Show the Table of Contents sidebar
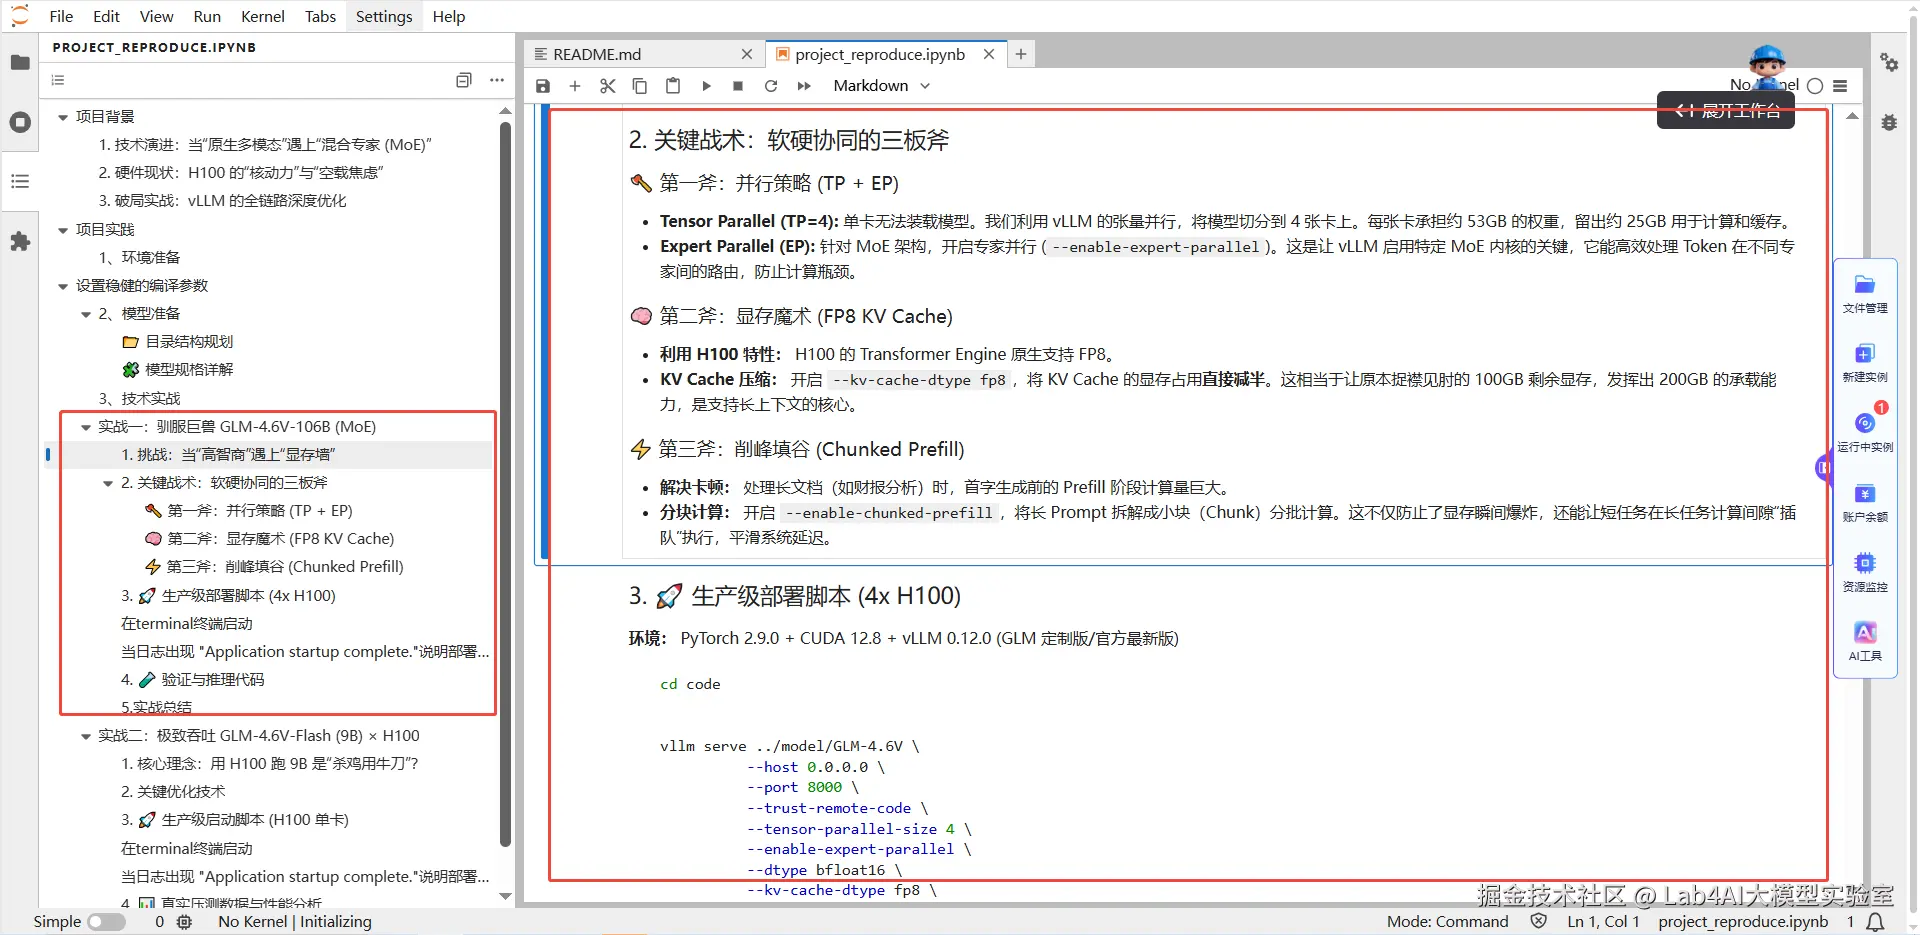This screenshot has height=935, width=1920. click(x=20, y=181)
